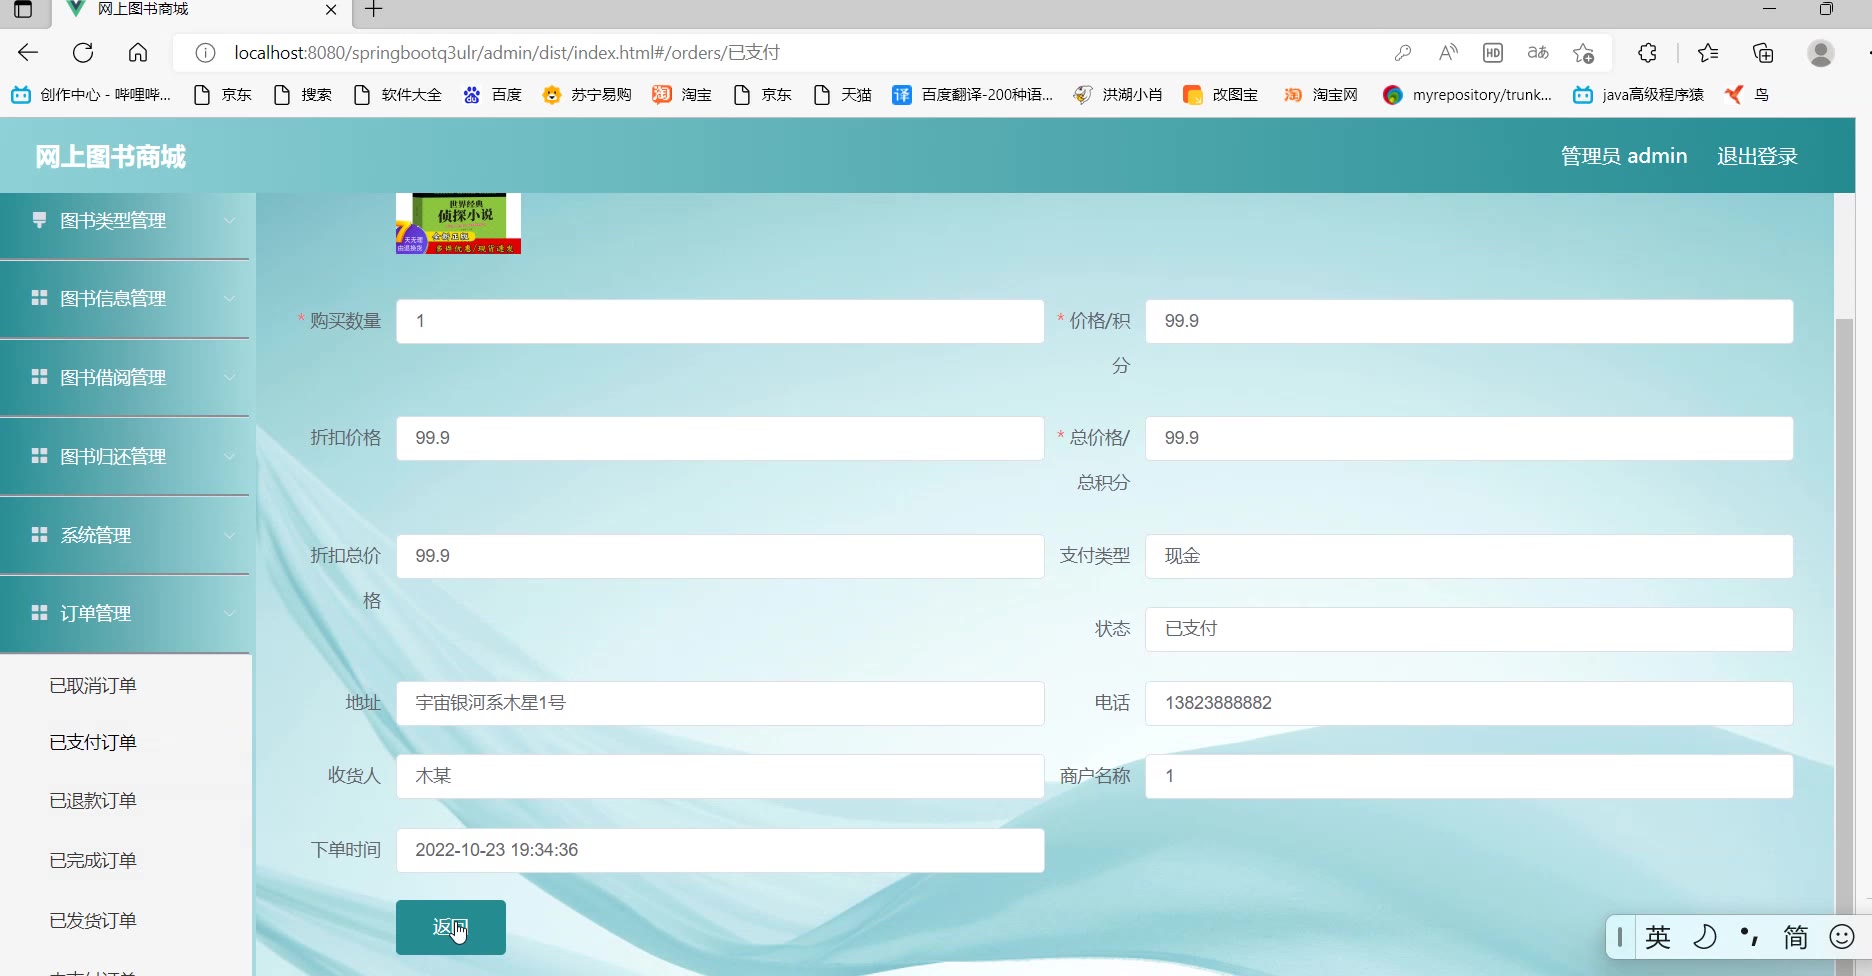Viewport: 1872px width, 976px height.
Task: Open the java高级程序猿 bookmark
Action: pyautogui.click(x=1638, y=95)
